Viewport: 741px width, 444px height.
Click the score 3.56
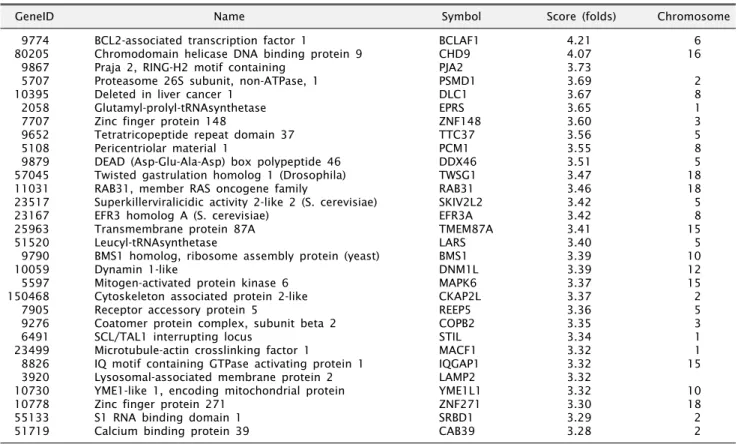point(579,135)
